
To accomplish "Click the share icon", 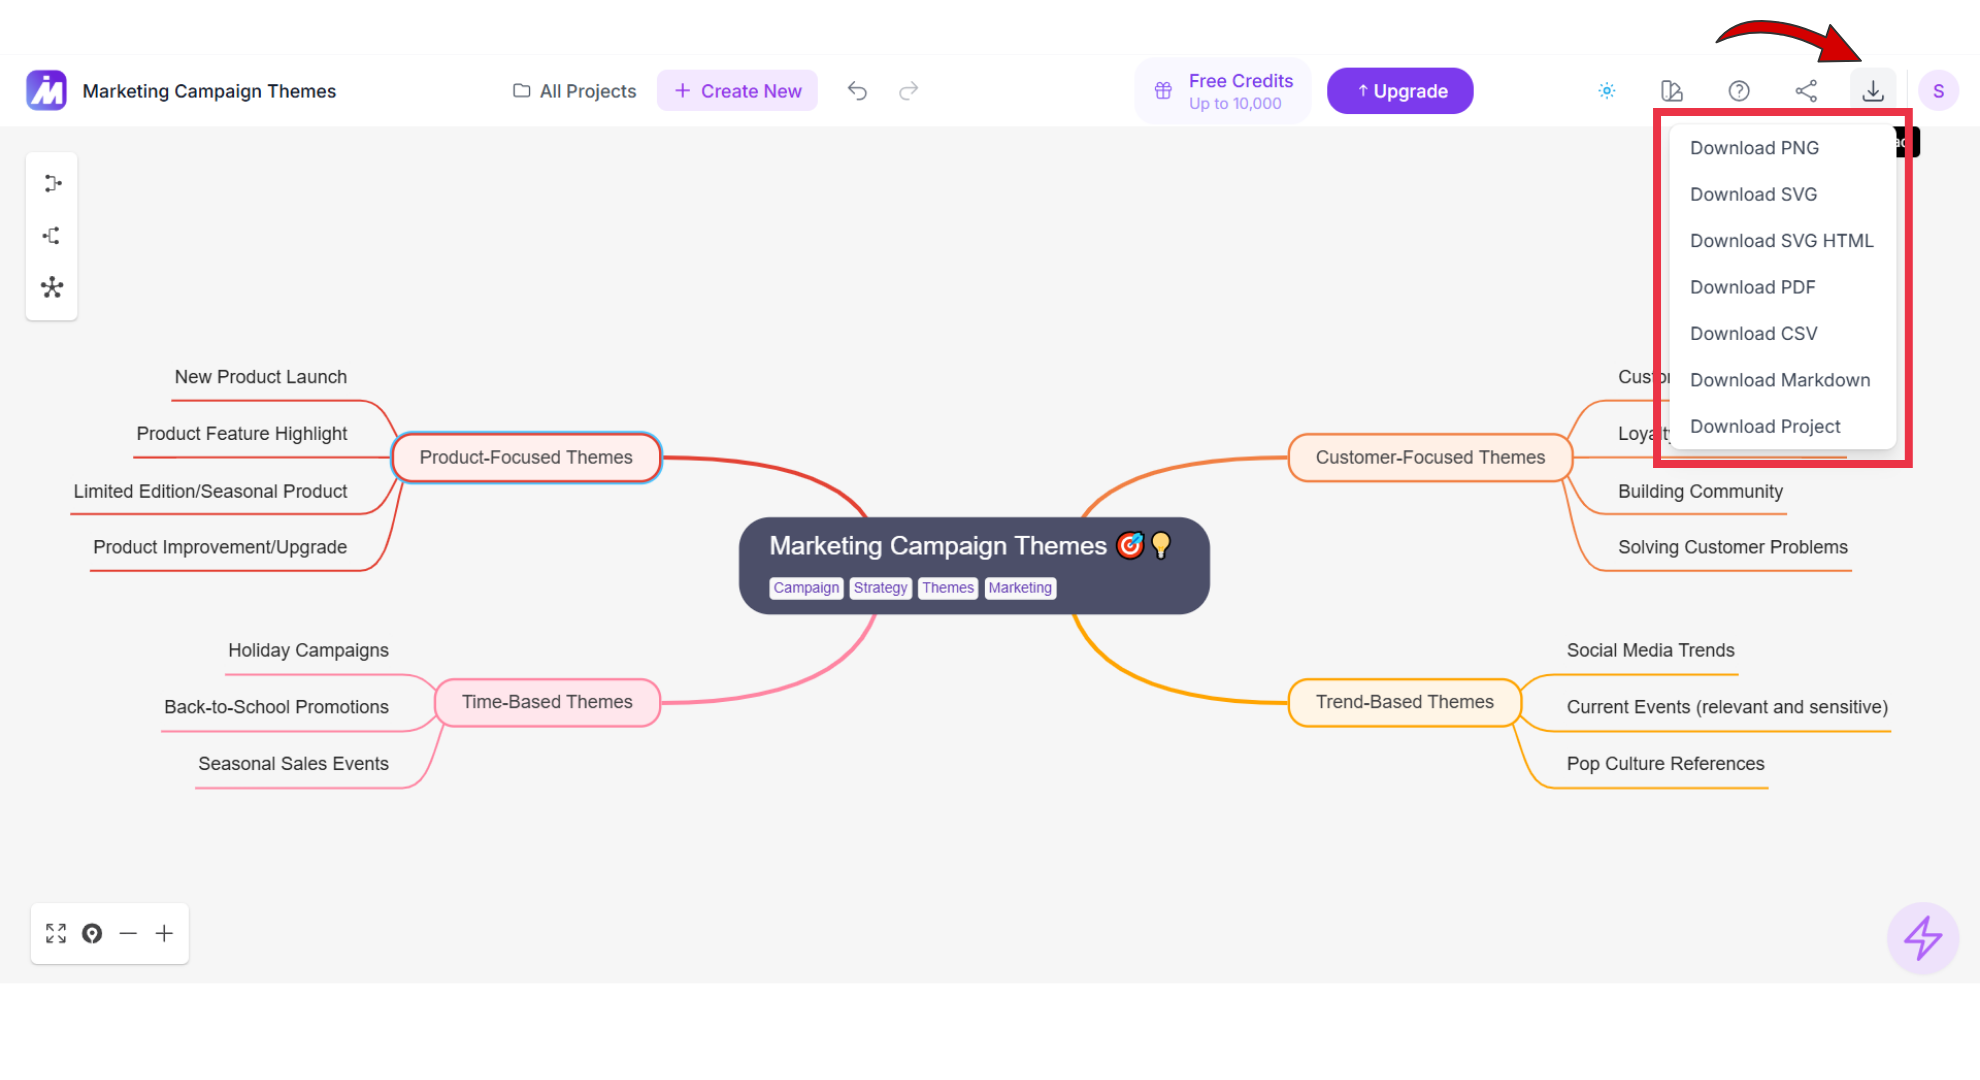I will tap(1806, 91).
